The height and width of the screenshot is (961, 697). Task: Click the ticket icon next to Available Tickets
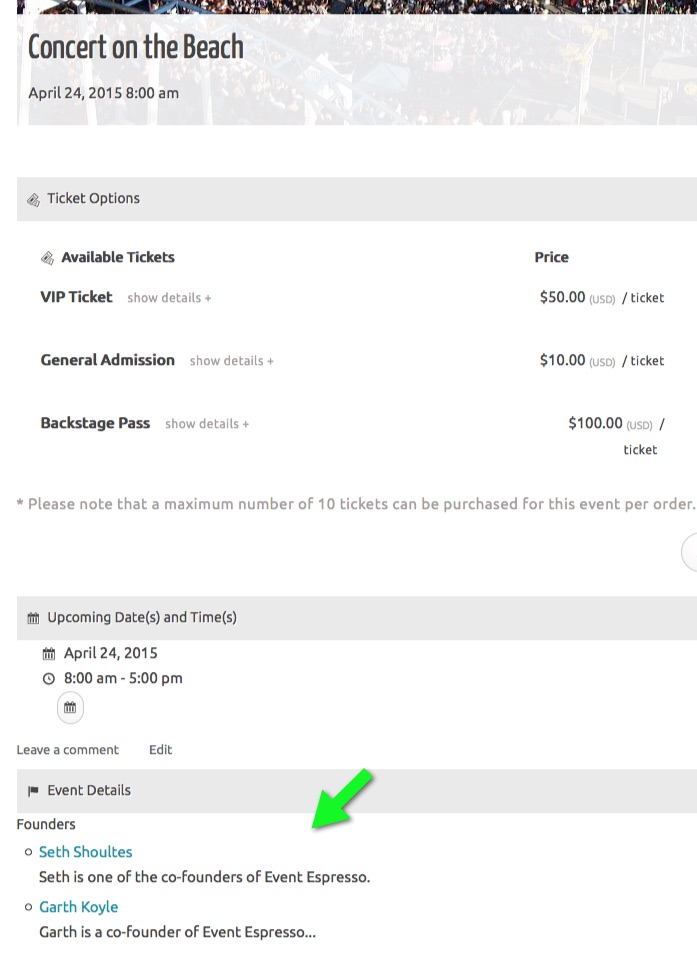47,258
